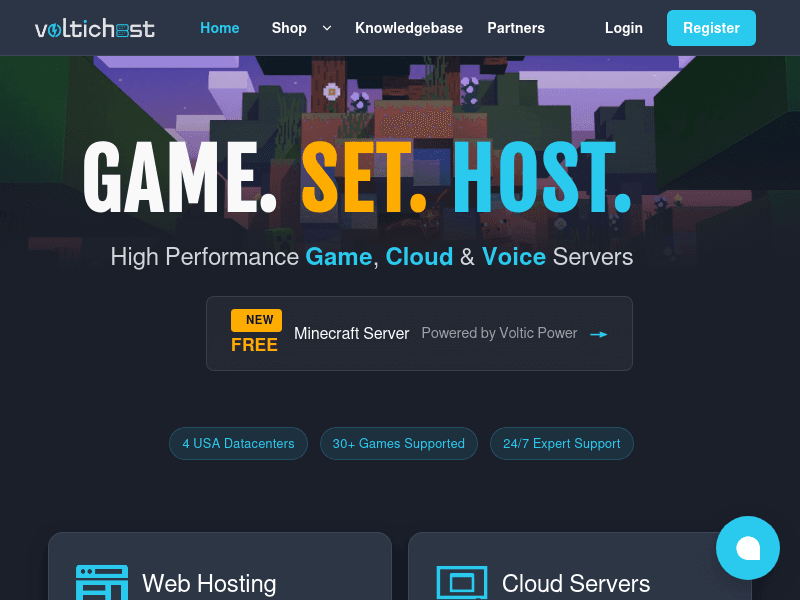Select the Cloud Servers monitor icon
800x600 pixels.
pyautogui.click(x=461, y=582)
